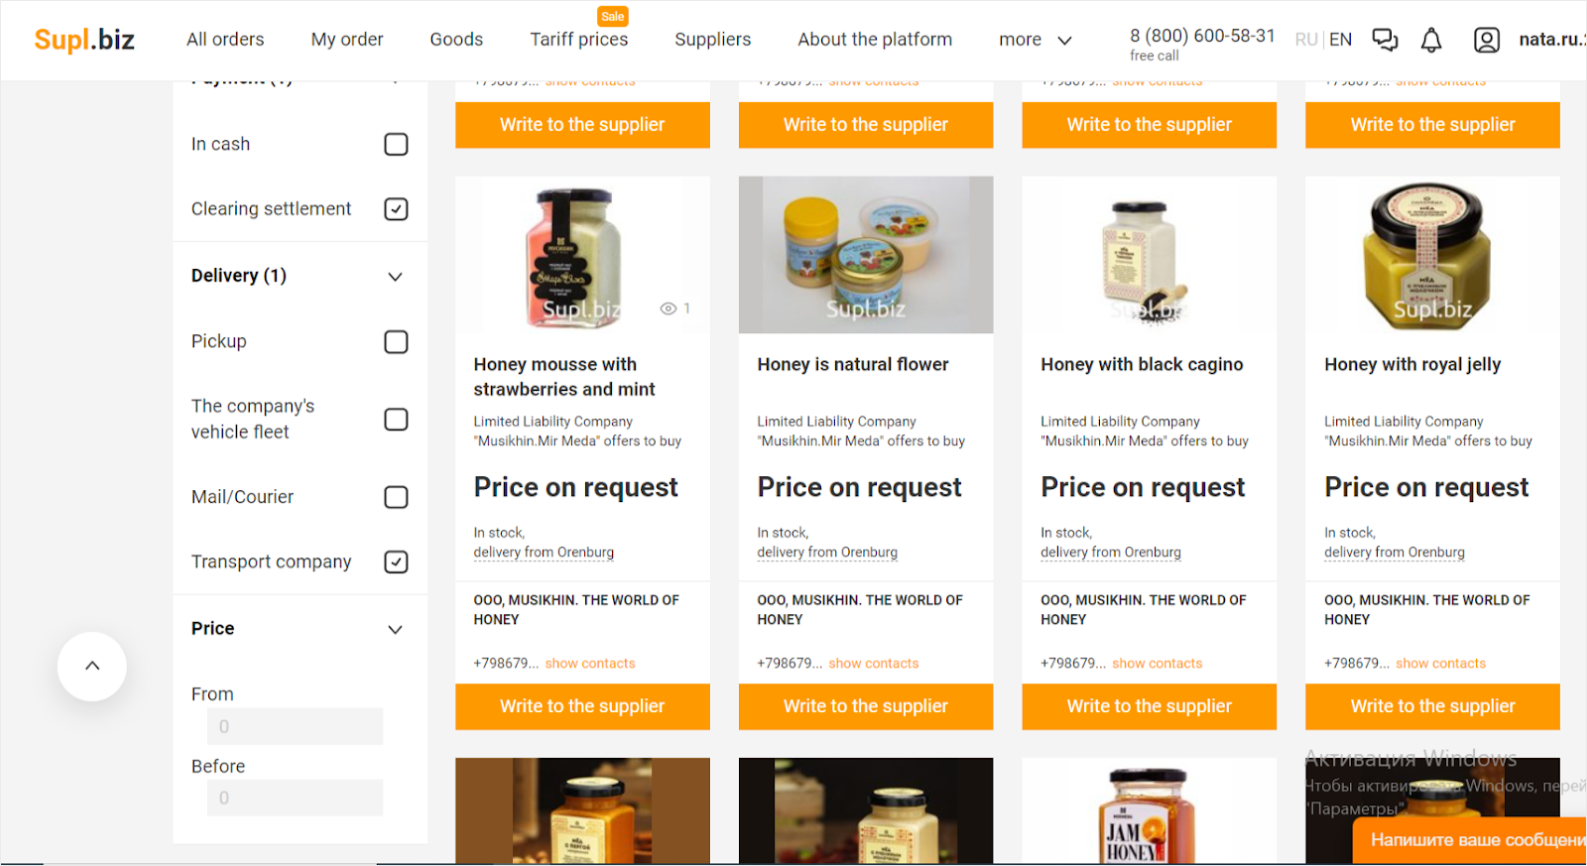Show contacts for Honey is natural flower
This screenshot has width=1587, height=866.
[873, 663]
